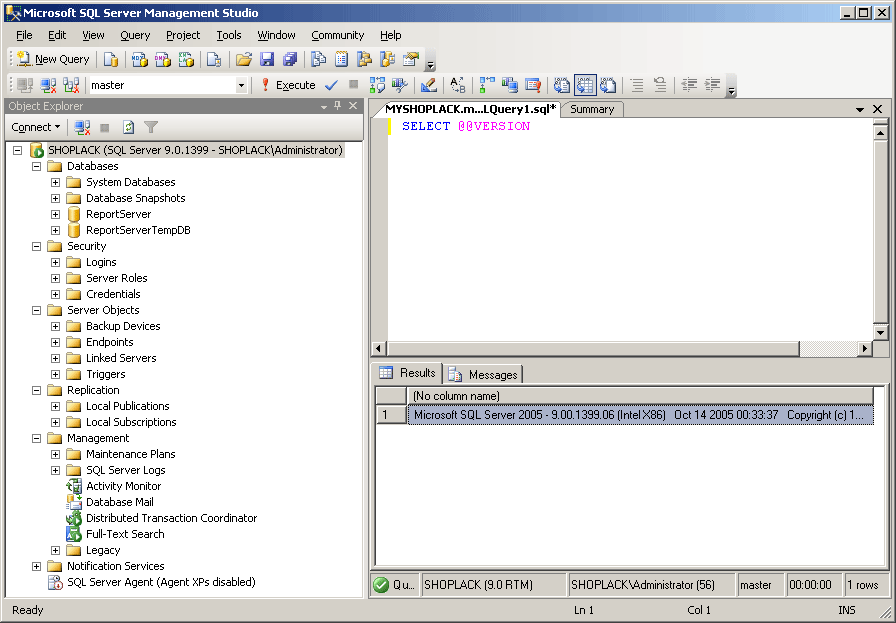Open the Properties Window icon
896x623 pixels.
click(411, 59)
